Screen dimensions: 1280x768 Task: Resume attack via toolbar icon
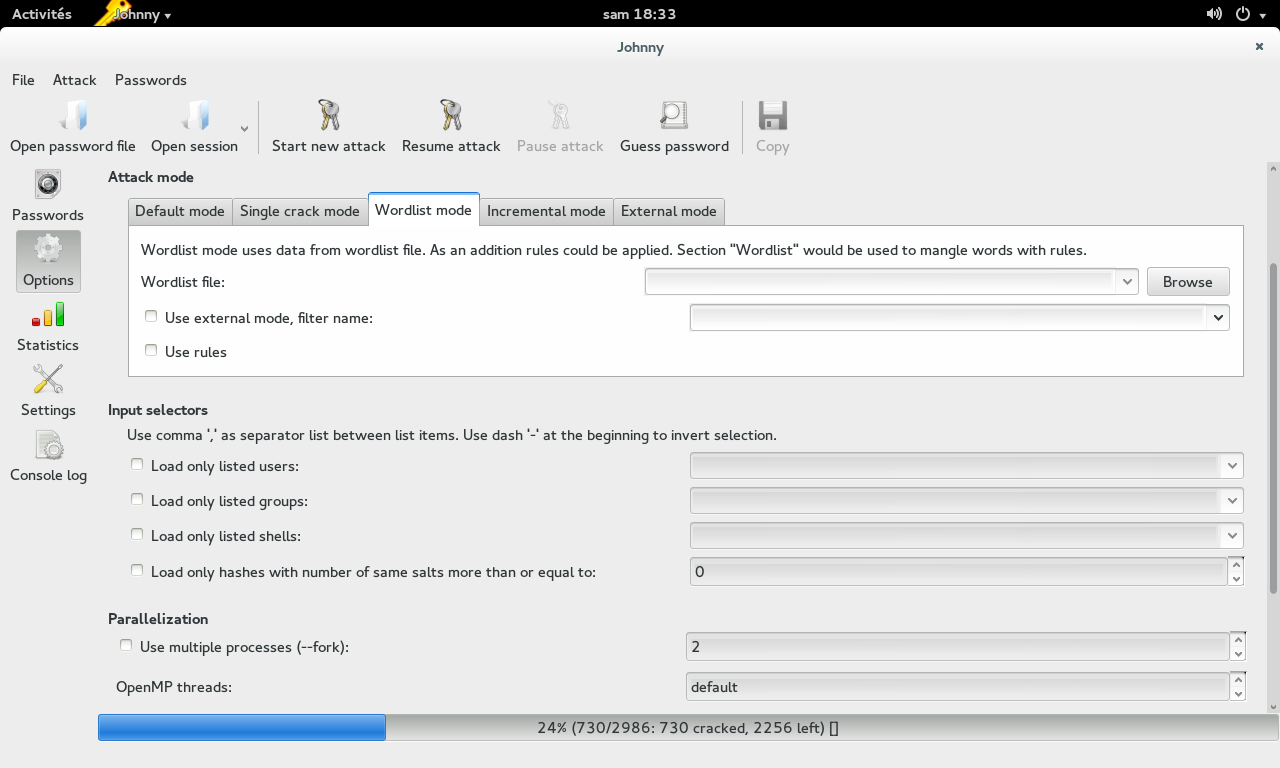[451, 116]
